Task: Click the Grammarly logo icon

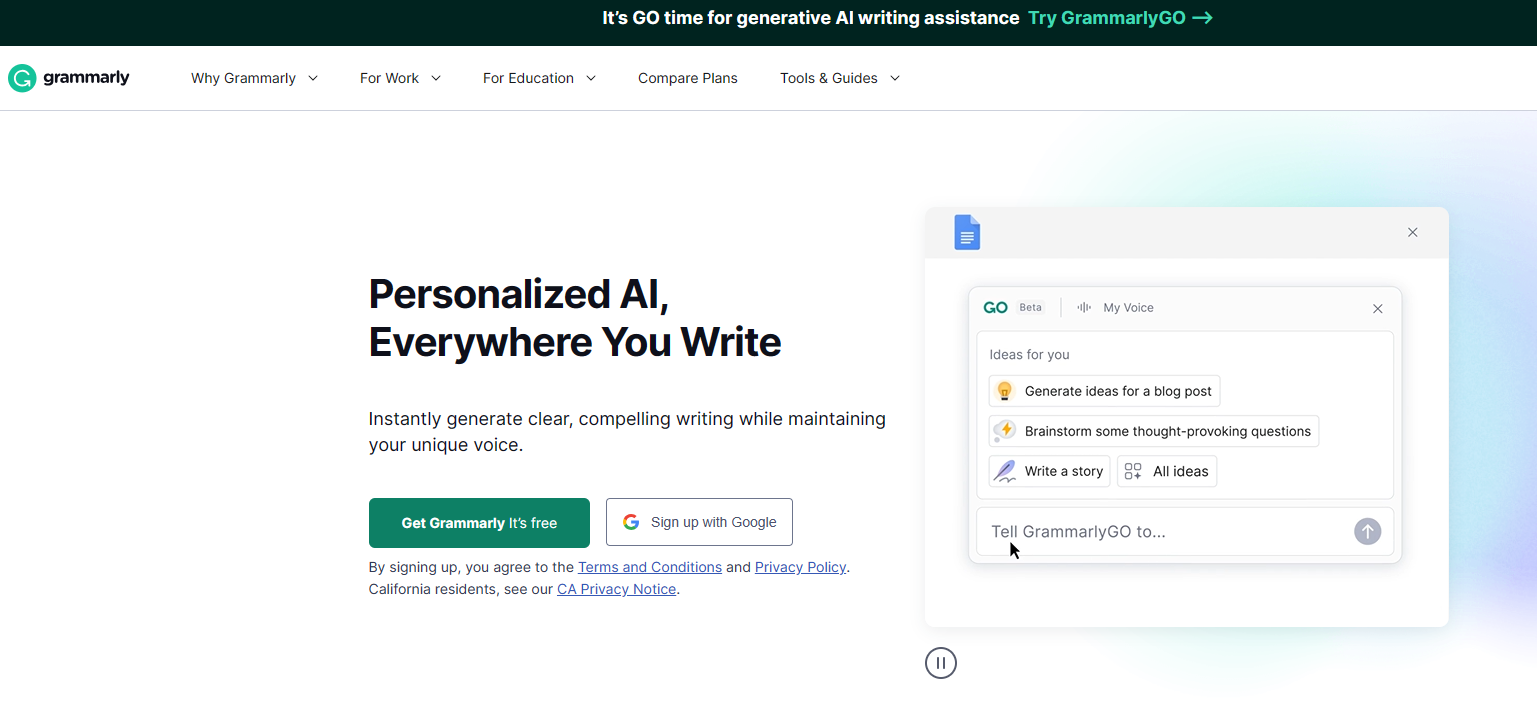Action: [x=22, y=78]
